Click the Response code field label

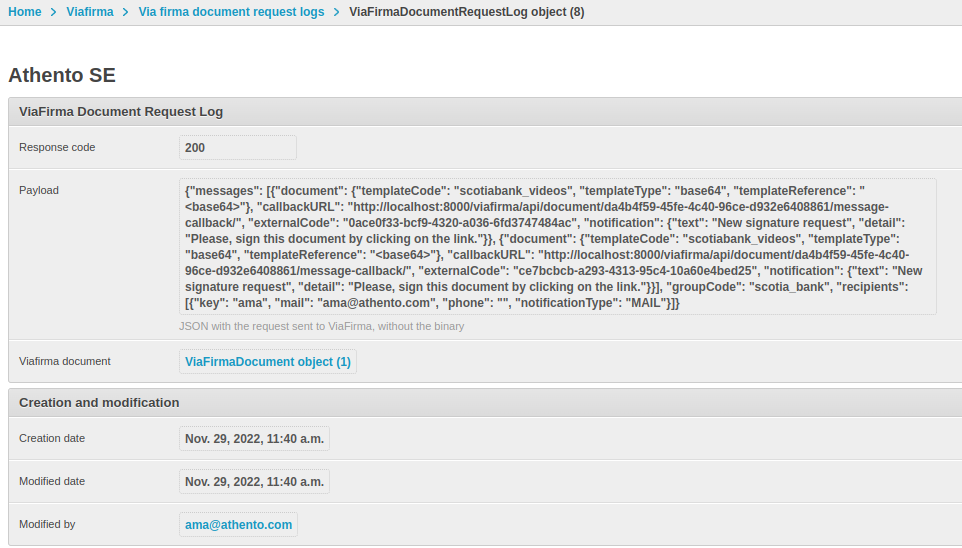click(x=57, y=147)
